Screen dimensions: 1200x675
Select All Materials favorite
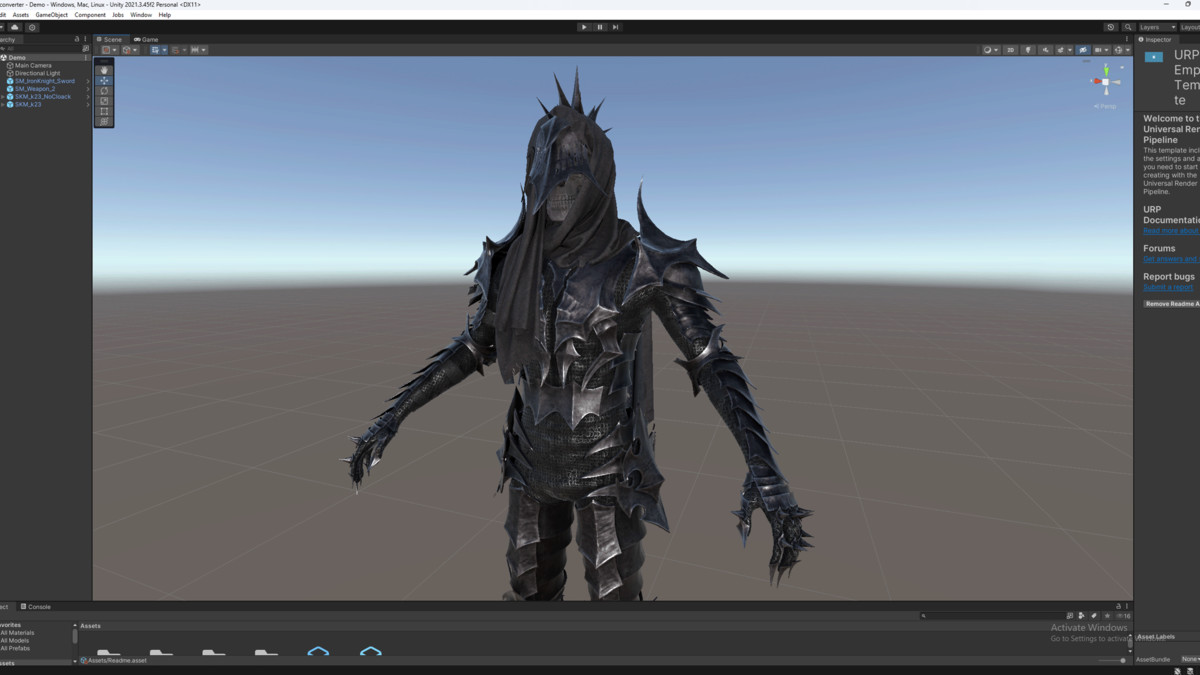point(17,633)
